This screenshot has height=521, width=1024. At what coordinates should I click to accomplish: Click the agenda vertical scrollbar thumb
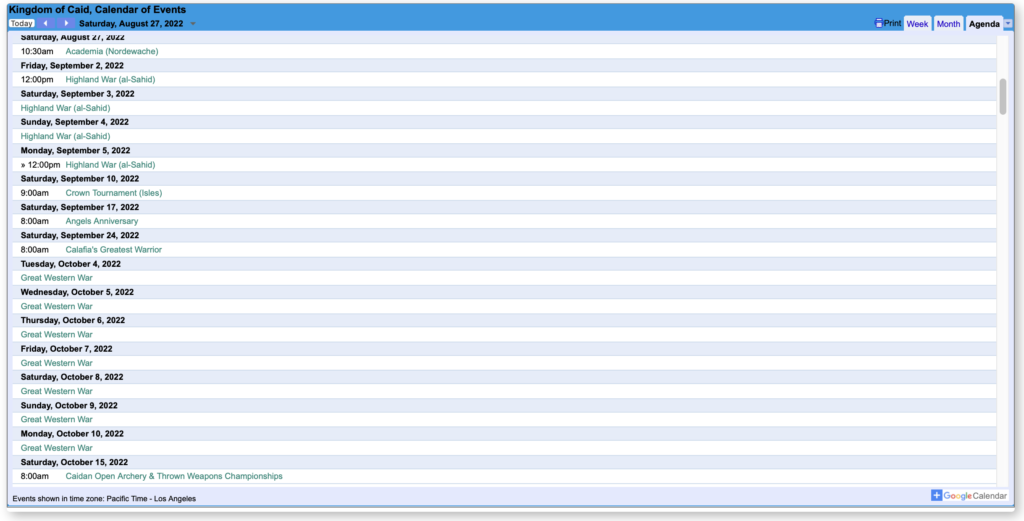click(1002, 97)
